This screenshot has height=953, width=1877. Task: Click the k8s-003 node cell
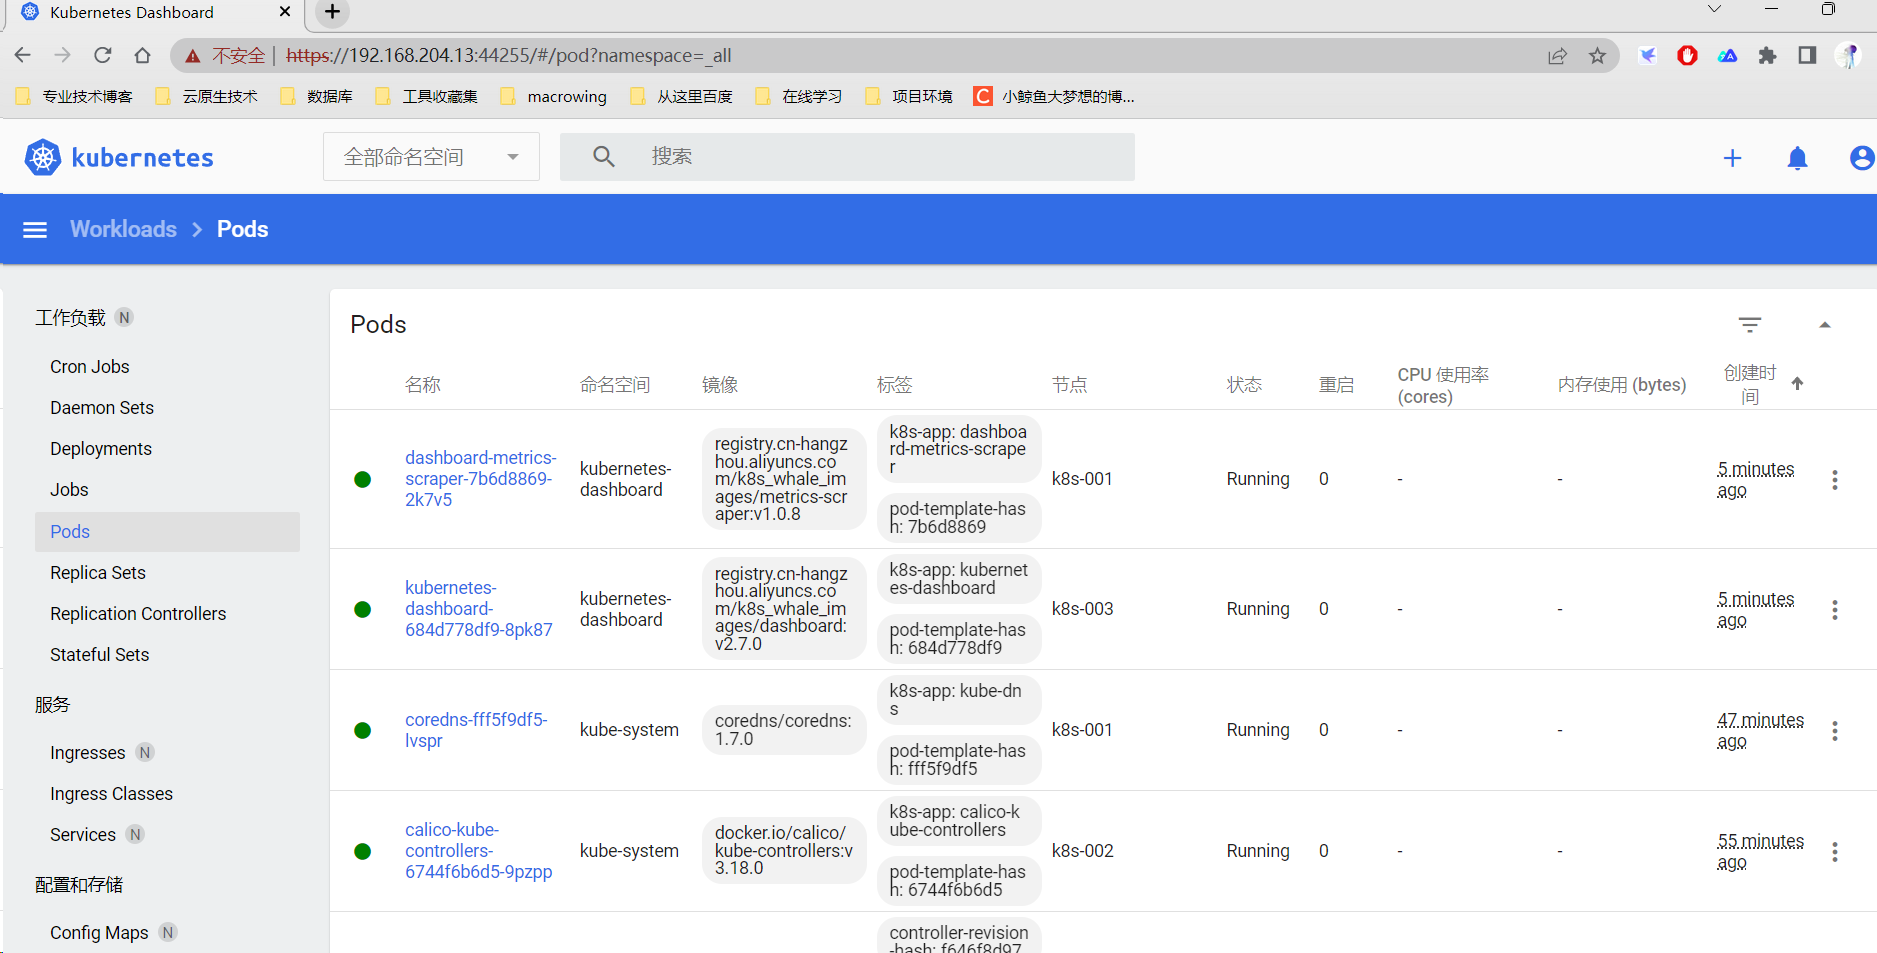click(x=1082, y=609)
